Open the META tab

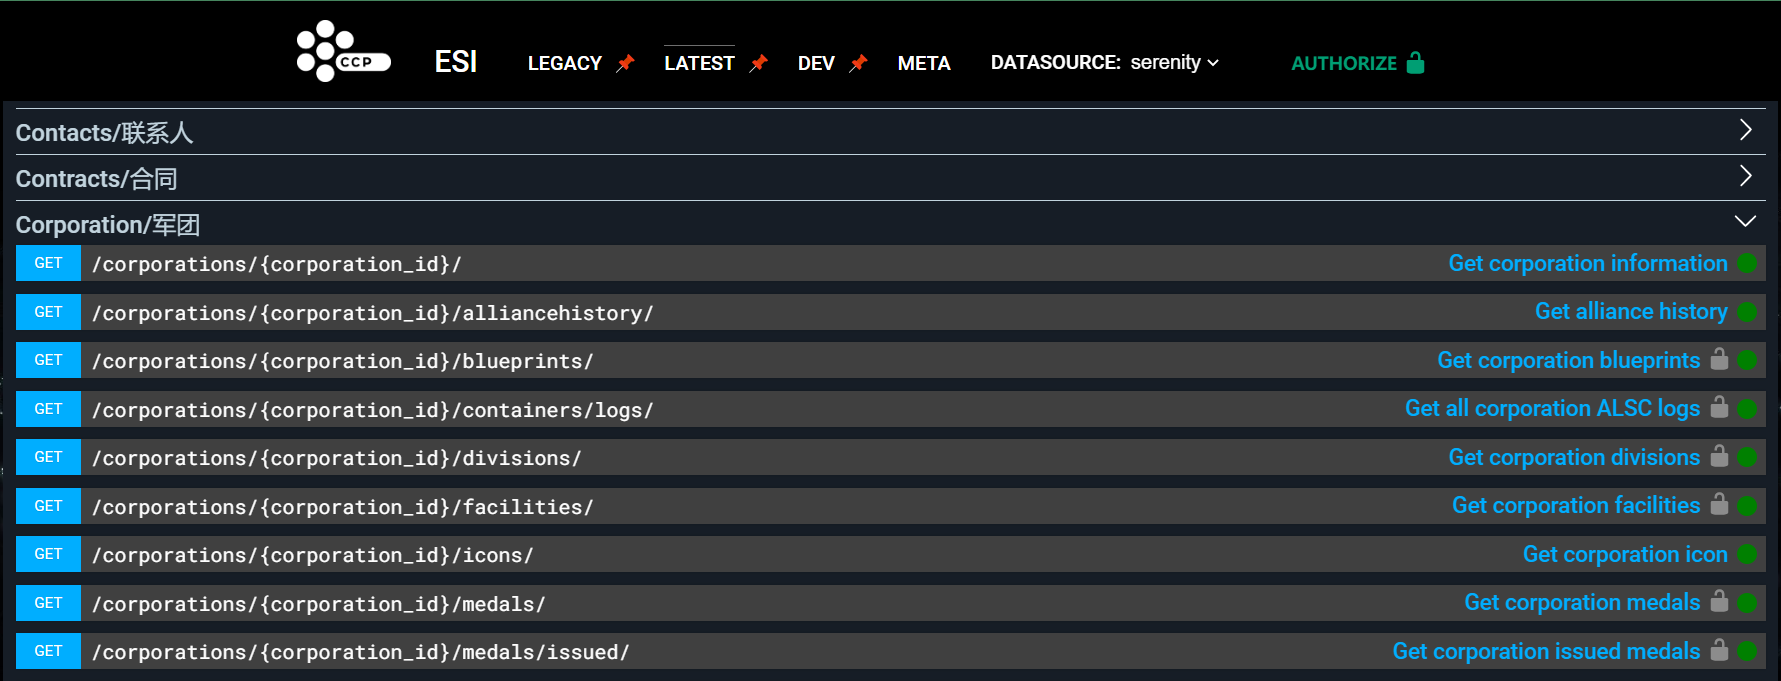[924, 63]
